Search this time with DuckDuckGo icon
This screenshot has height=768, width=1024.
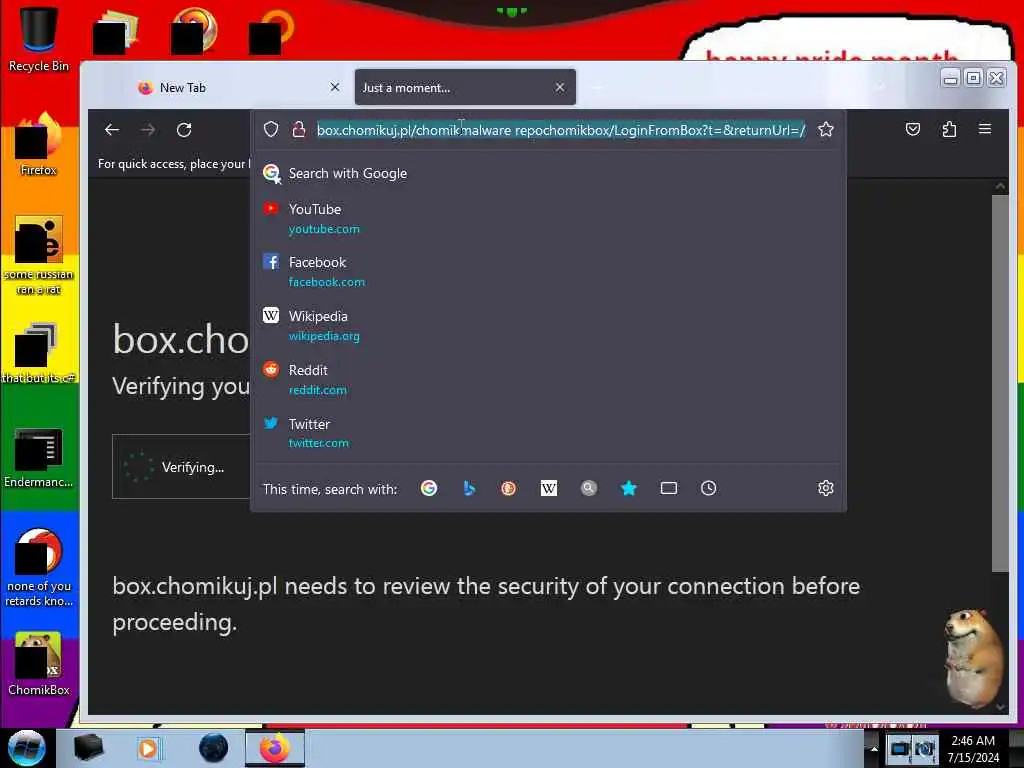pos(509,488)
